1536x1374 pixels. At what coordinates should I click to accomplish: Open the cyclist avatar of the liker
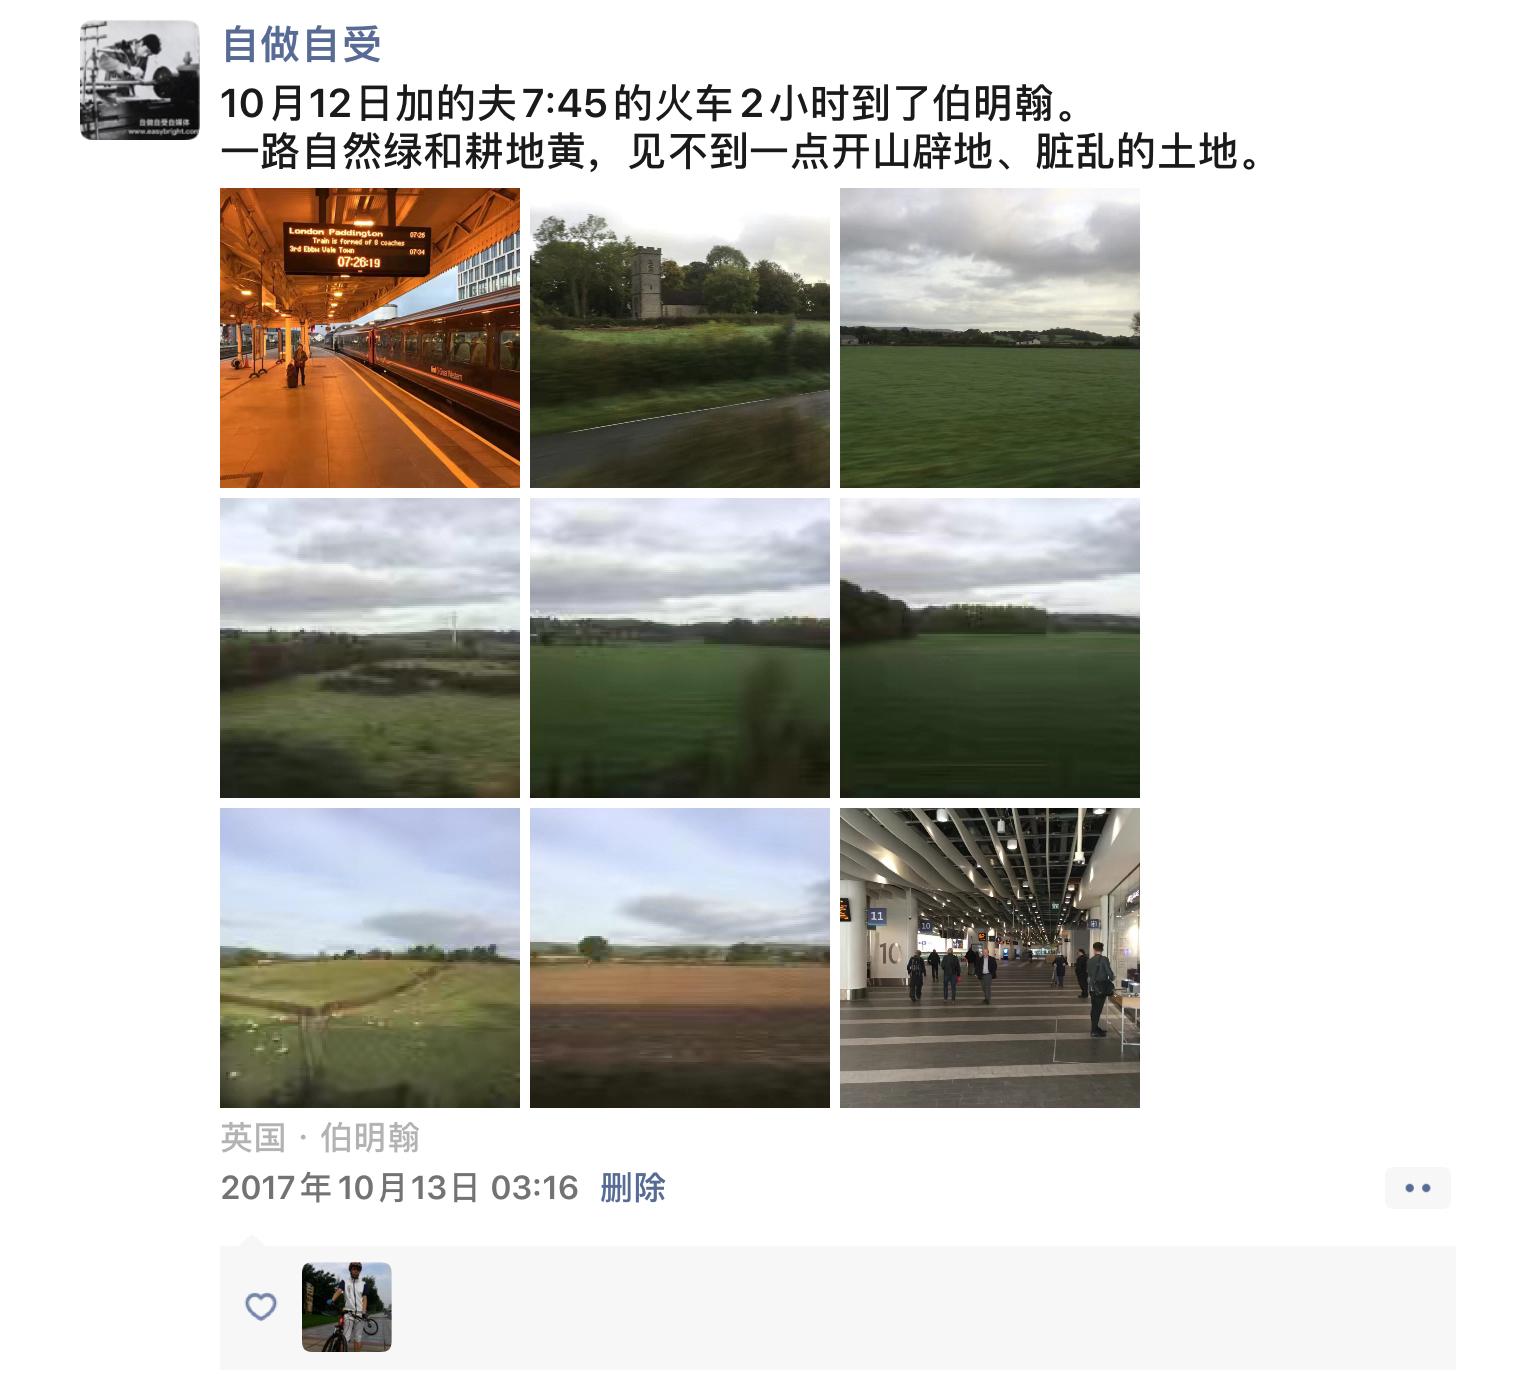(x=347, y=1307)
